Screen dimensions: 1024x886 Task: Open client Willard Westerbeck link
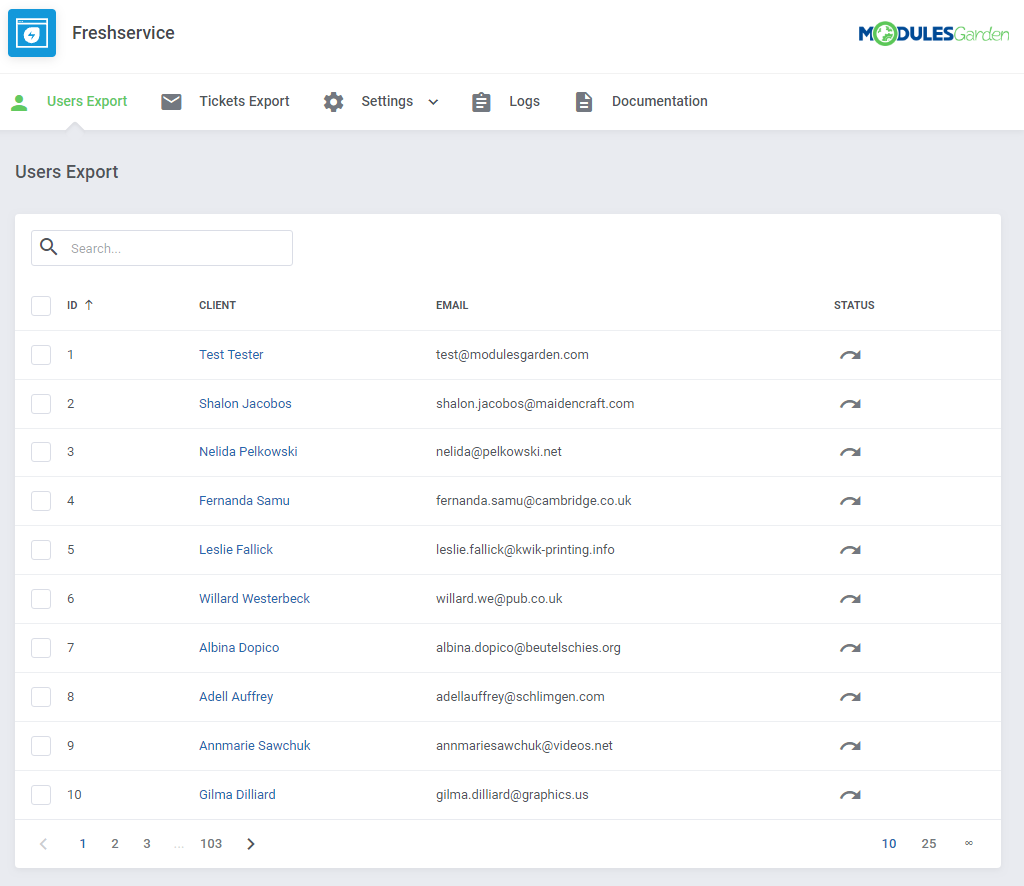(x=255, y=599)
